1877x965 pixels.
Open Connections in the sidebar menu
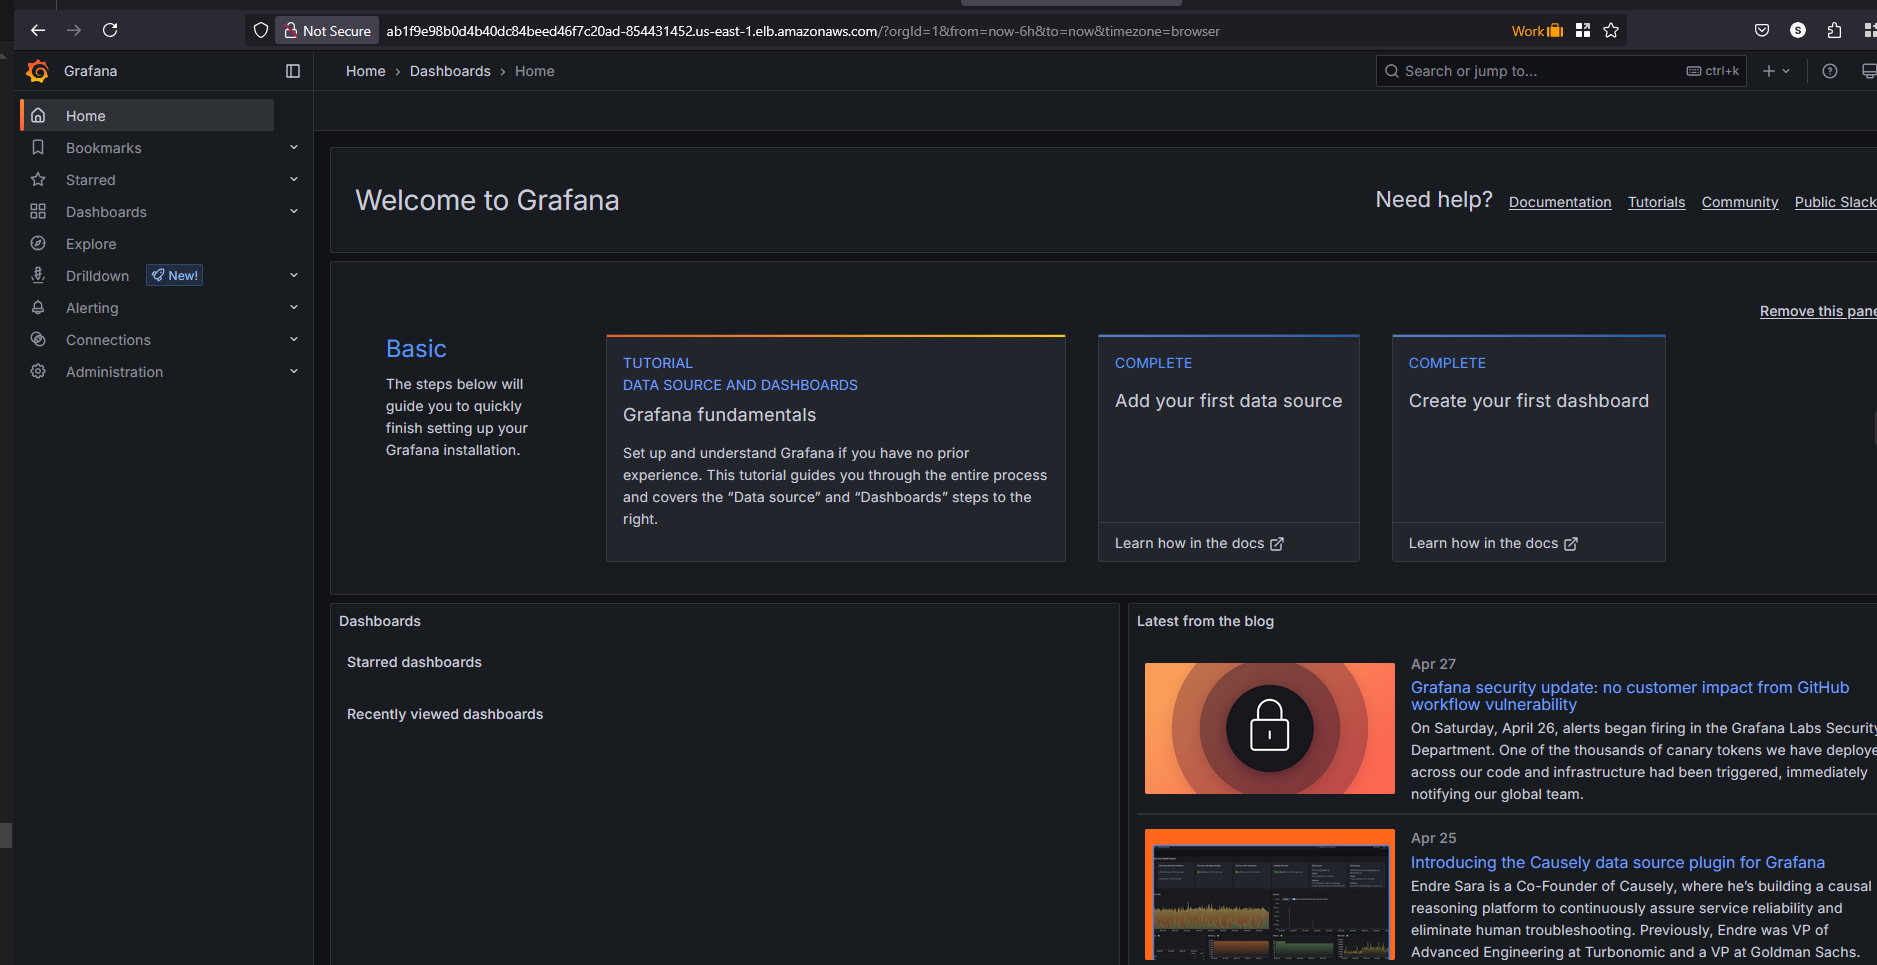tap(108, 340)
